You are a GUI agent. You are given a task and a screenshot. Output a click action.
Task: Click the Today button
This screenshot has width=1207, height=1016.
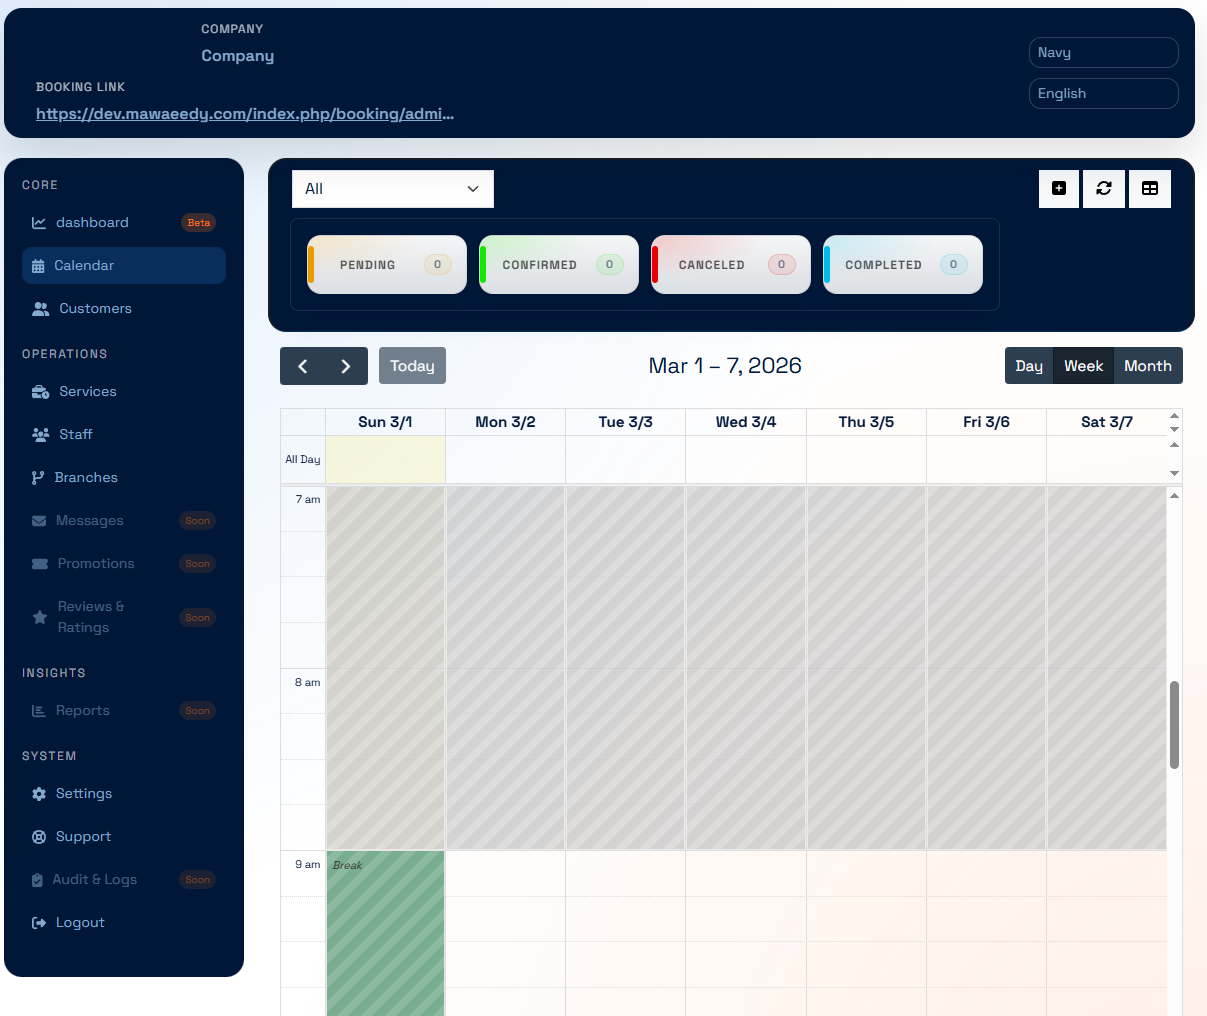412,366
